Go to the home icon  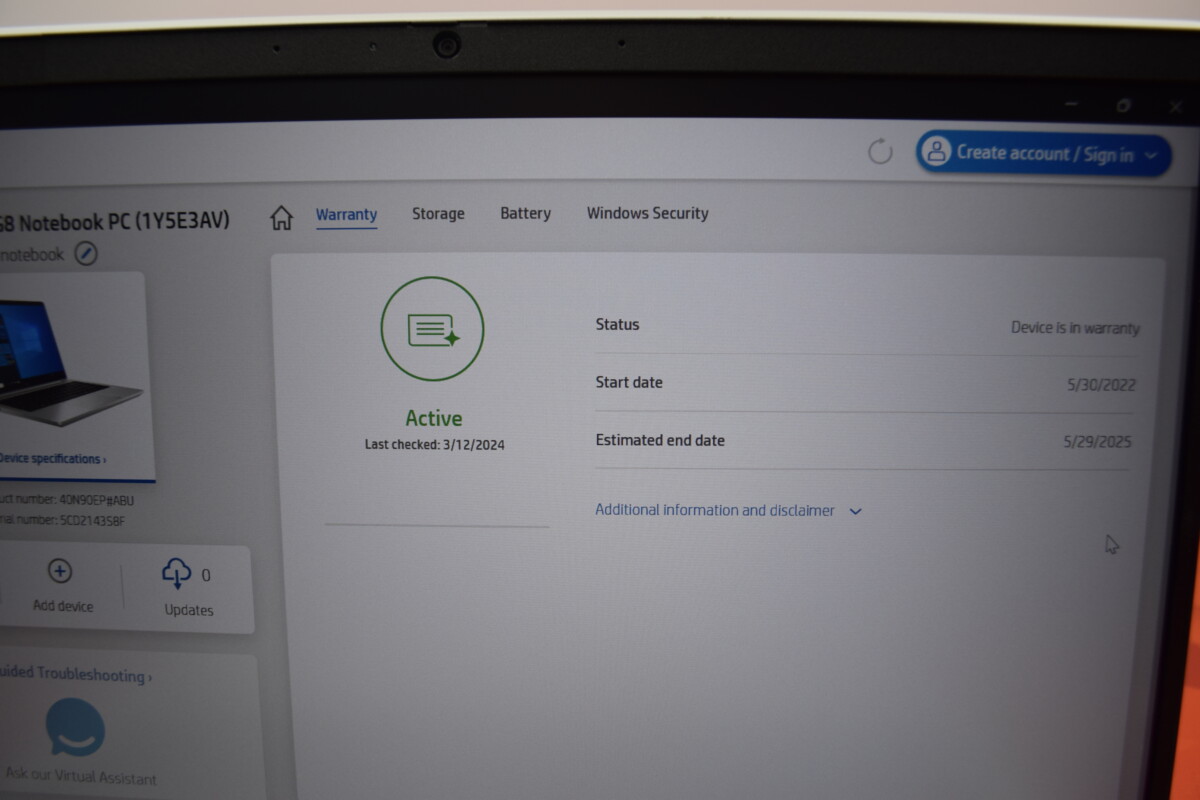tap(282, 217)
